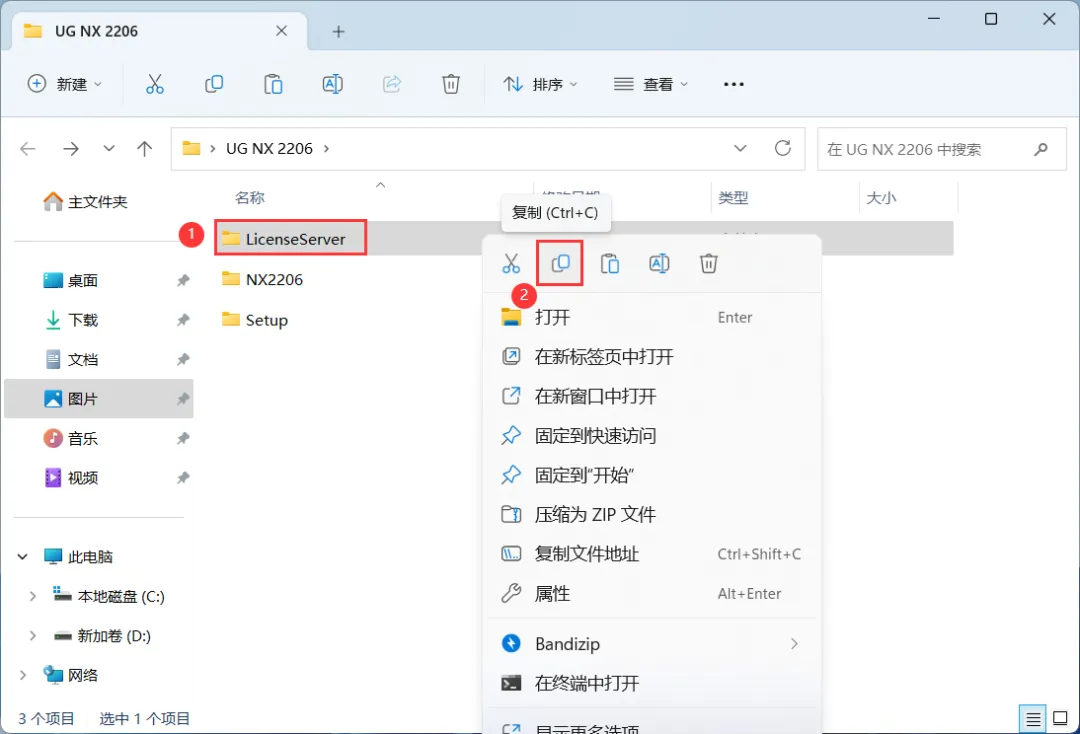Open 属性 from the context menu

coord(651,594)
